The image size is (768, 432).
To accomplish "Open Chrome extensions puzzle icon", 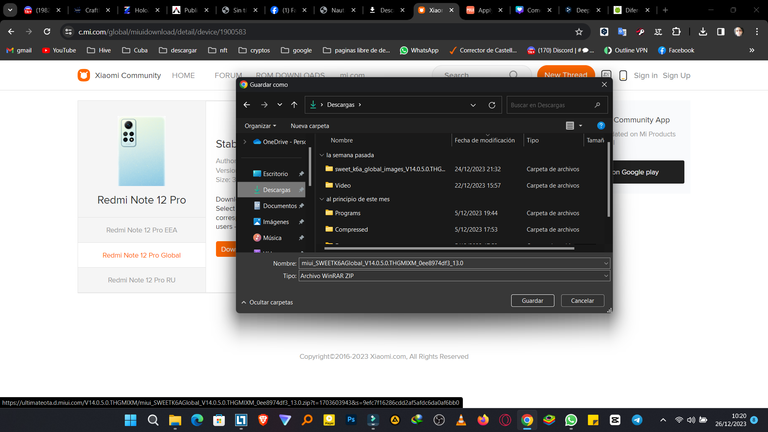I will click(676, 32).
